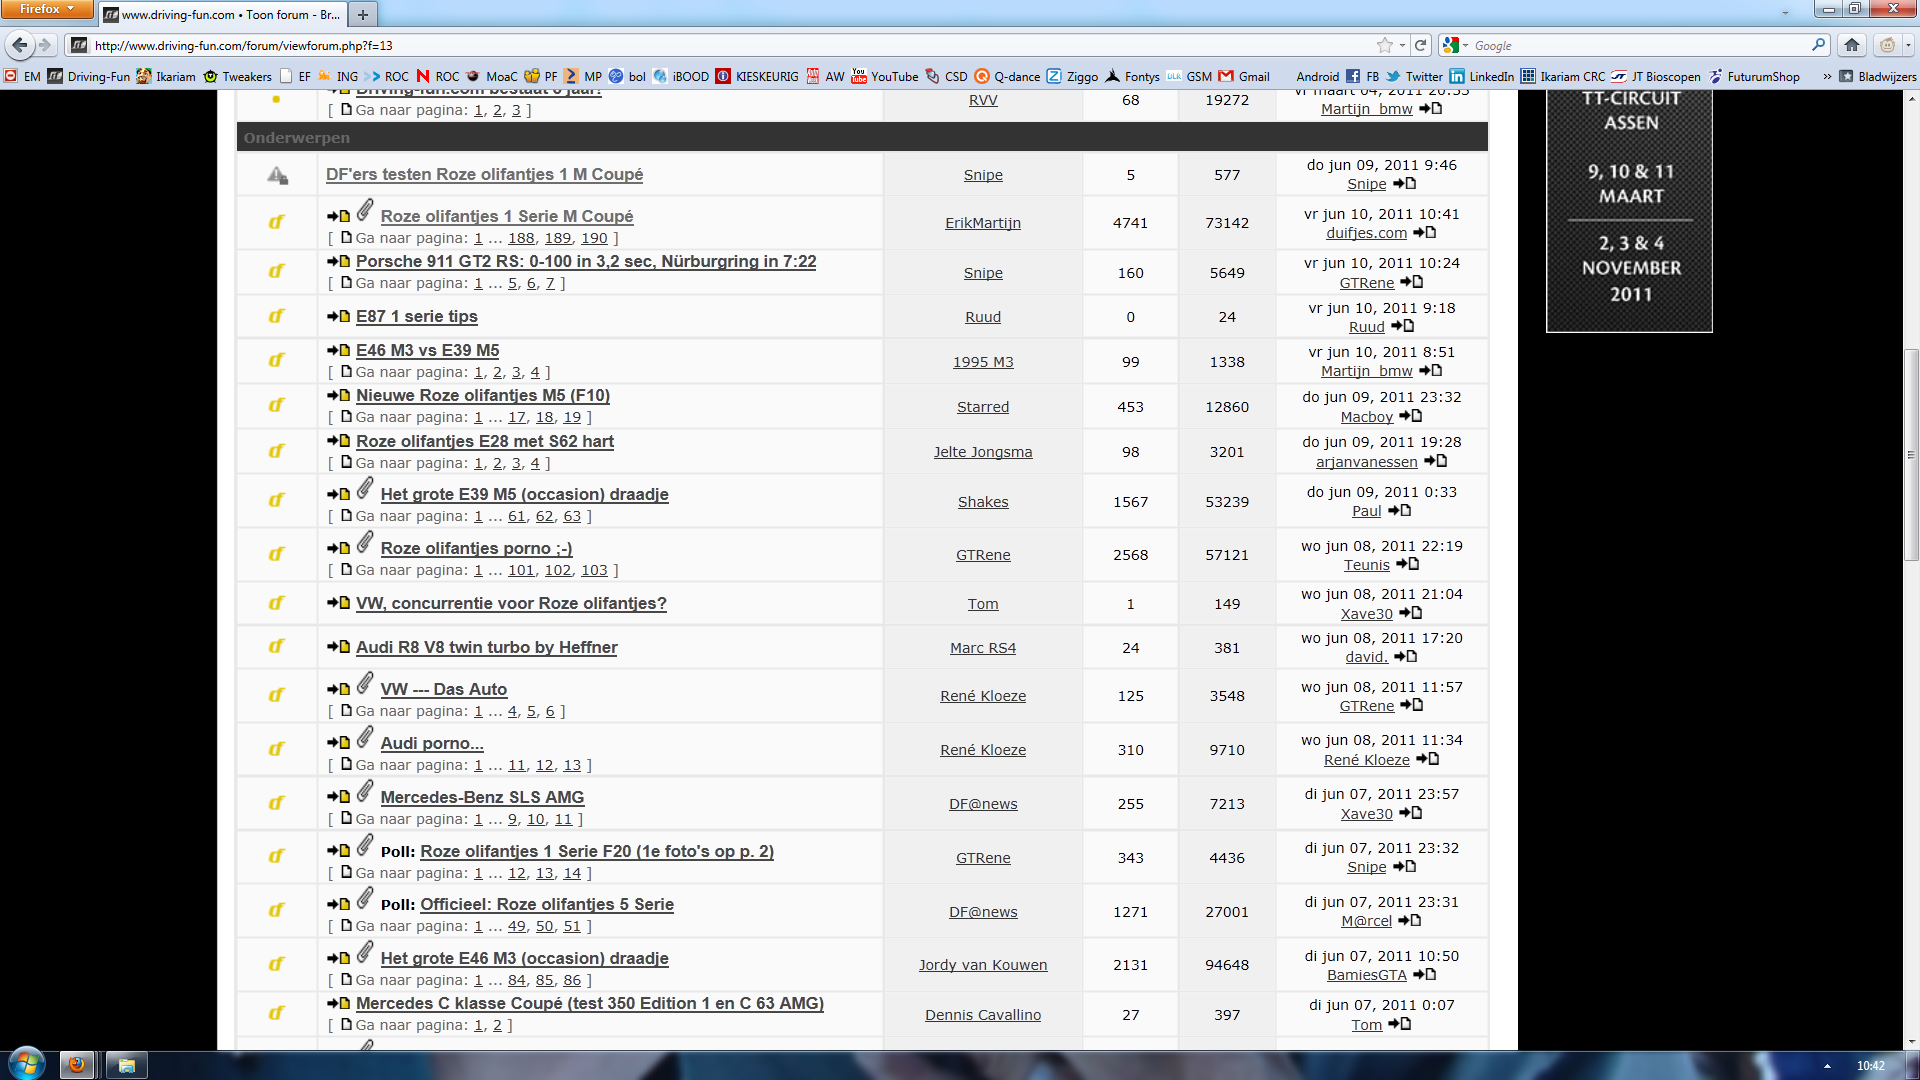Switch to the driving-fun.com Toon forum tab
The width and height of the screenshot is (1920, 1080).
[222, 14]
